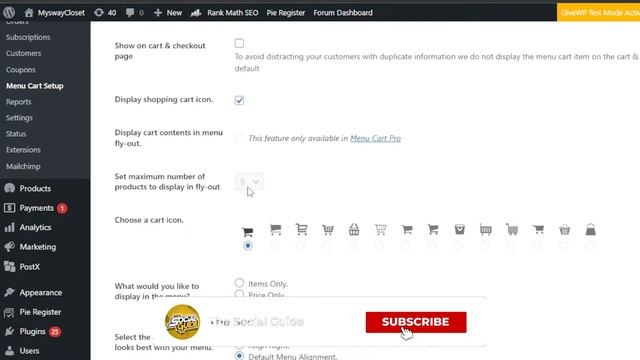Open the PostX menu icon
Image resolution: width=640 pixels, height=360 pixels.
tap(9, 267)
